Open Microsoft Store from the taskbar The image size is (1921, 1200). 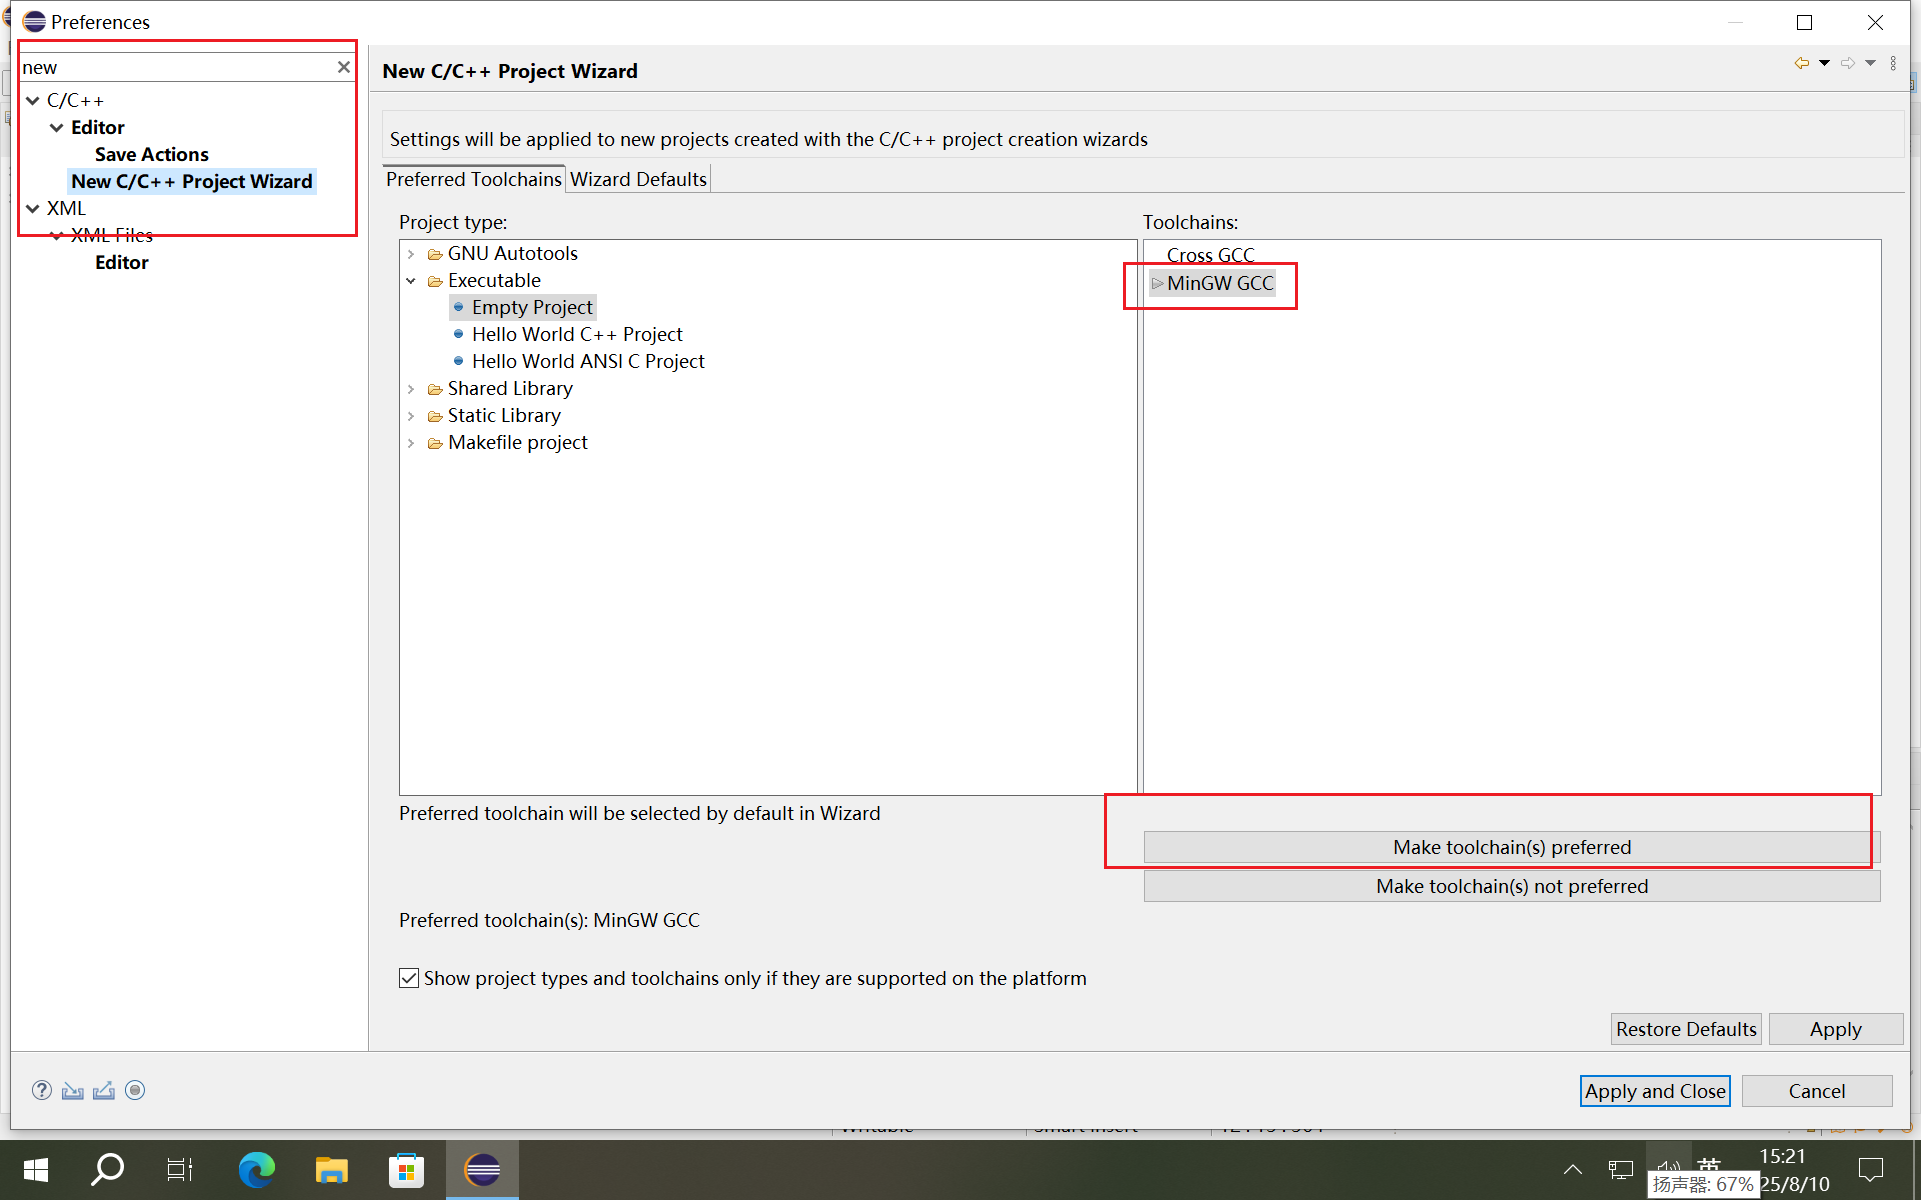[x=406, y=1170]
